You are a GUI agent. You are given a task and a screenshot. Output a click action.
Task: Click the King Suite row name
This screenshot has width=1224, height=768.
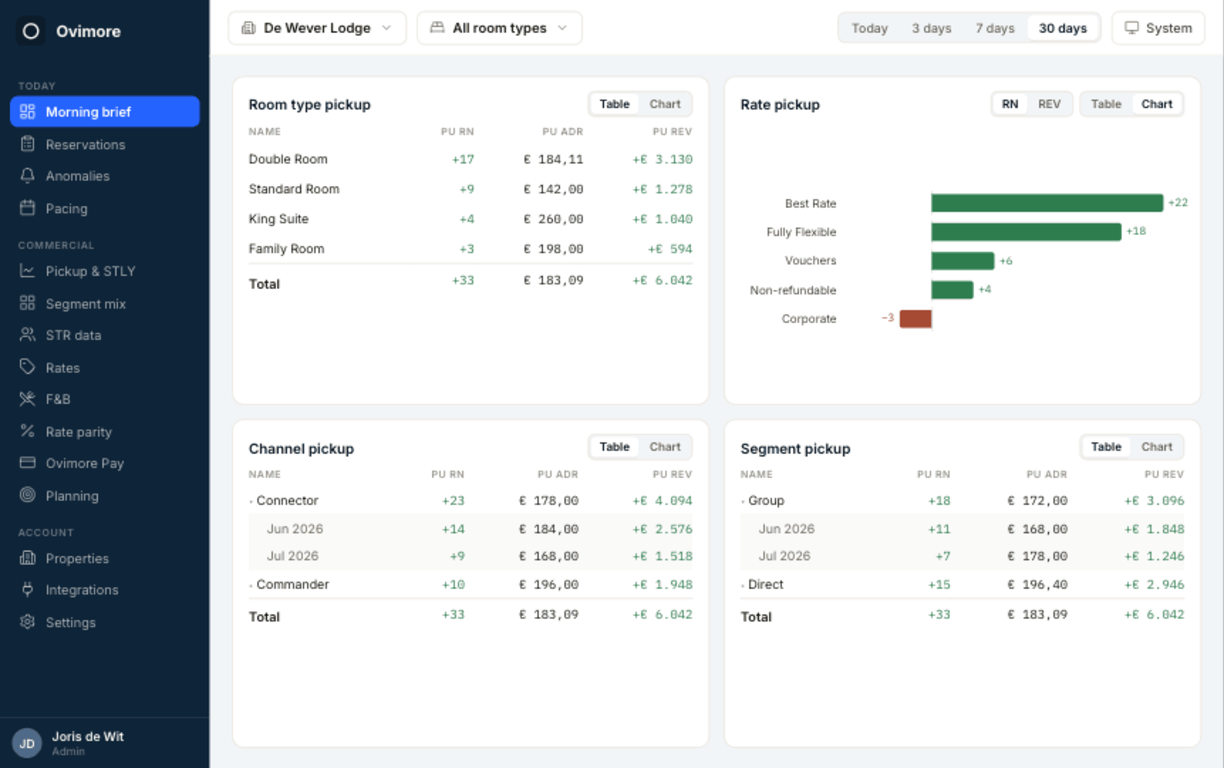point(279,219)
